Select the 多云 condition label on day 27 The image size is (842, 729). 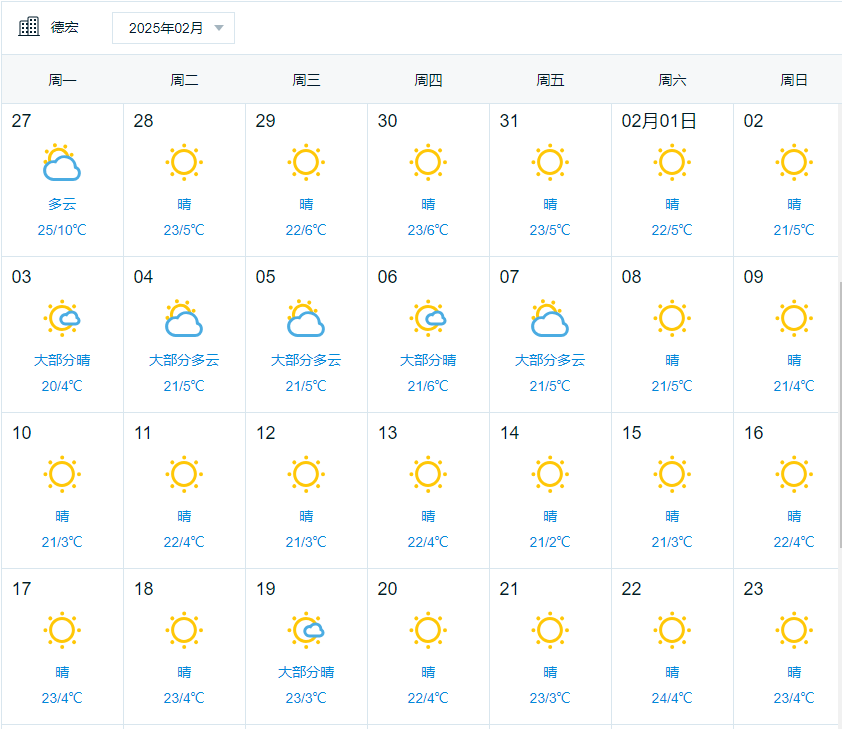(x=62, y=204)
